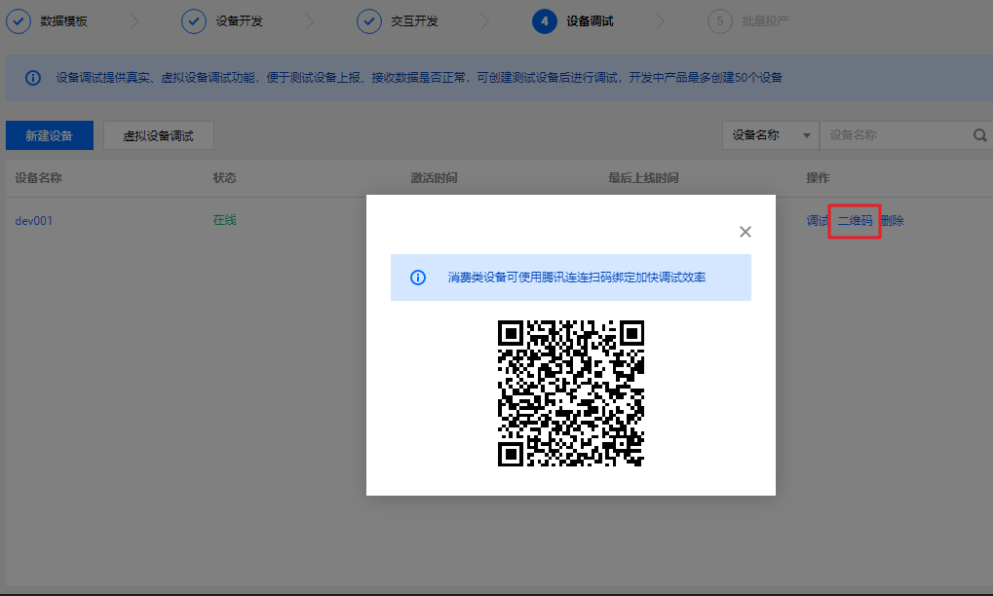Image resolution: width=993 pixels, height=596 pixels.
Task: Click the 新建设备 button
Action: point(49,136)
